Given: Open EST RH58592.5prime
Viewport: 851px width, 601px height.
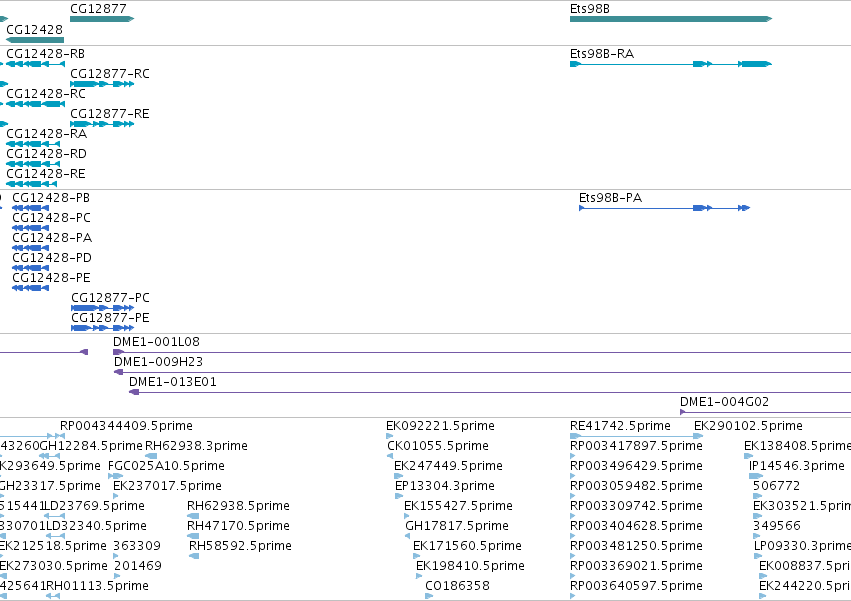Looking at the screenshot, I should pyautogui.click(x=240, y=546).
